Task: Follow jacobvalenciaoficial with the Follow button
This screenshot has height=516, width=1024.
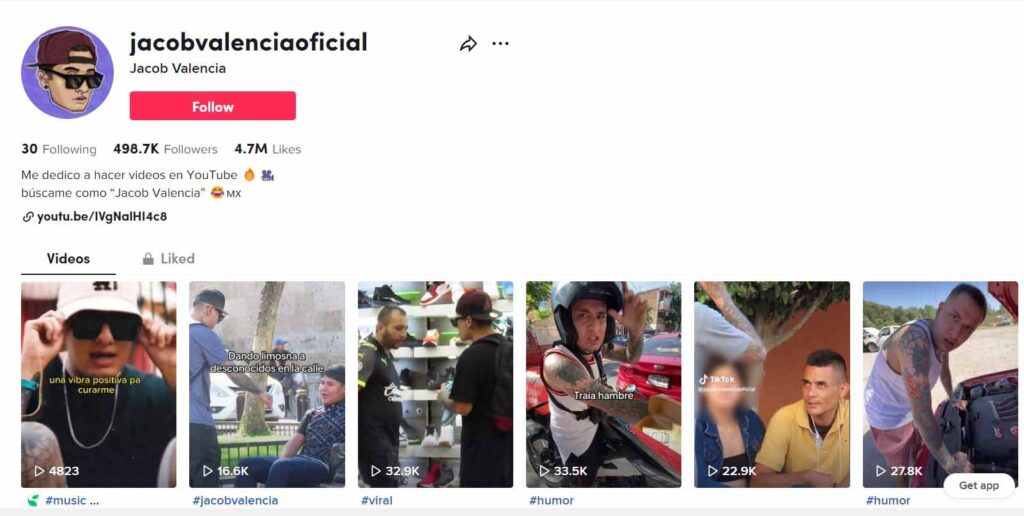Action: (213, 106)
